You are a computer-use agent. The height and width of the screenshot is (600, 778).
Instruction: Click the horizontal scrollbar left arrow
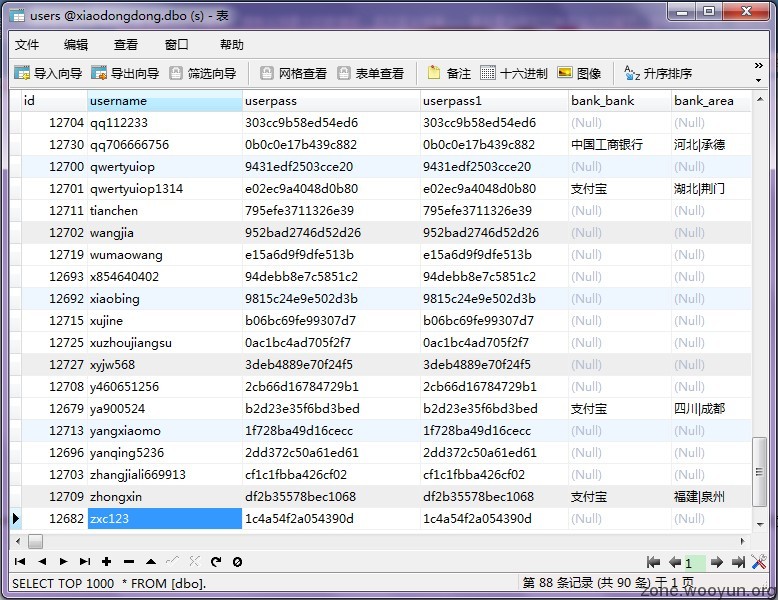(18, 541)
